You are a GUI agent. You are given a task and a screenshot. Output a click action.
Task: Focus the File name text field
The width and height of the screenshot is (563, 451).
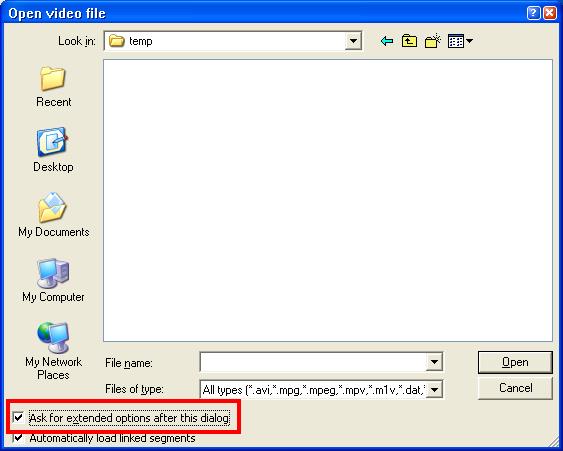pos(313,362)
